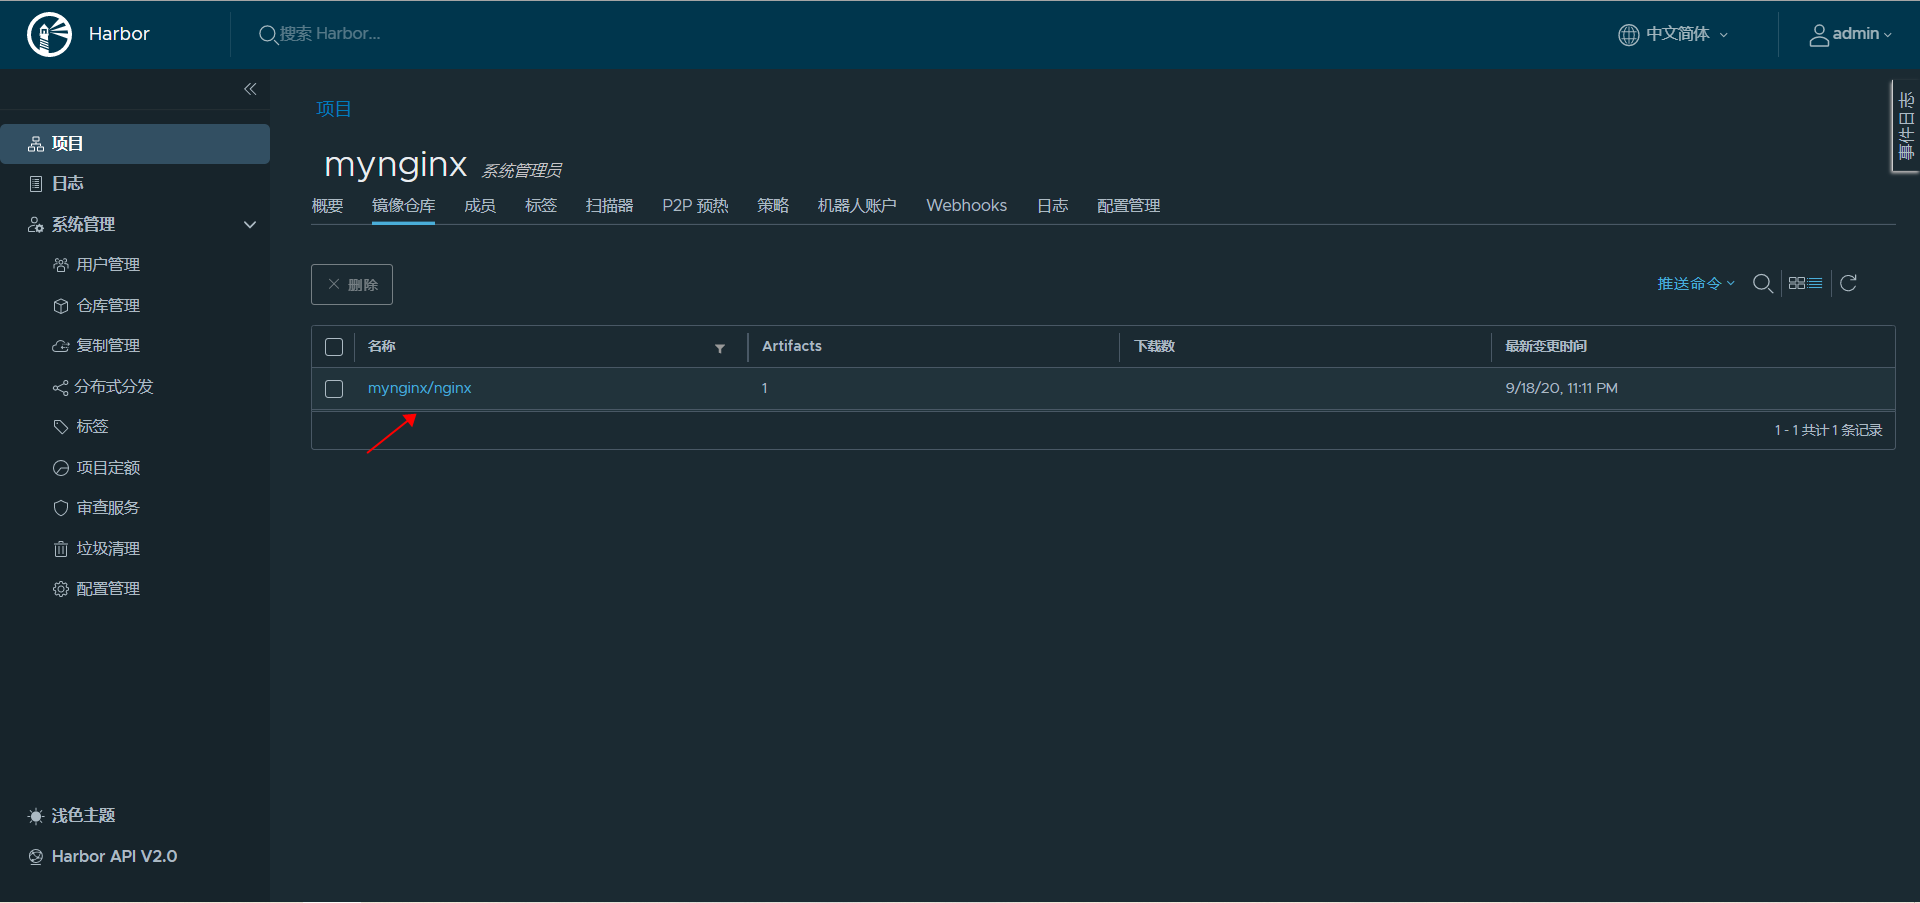This screenshot has height=903, width=1920.
Task: Select 项目定额 in the sidebar
Action: pyautogui.click(x=108, y=468)
